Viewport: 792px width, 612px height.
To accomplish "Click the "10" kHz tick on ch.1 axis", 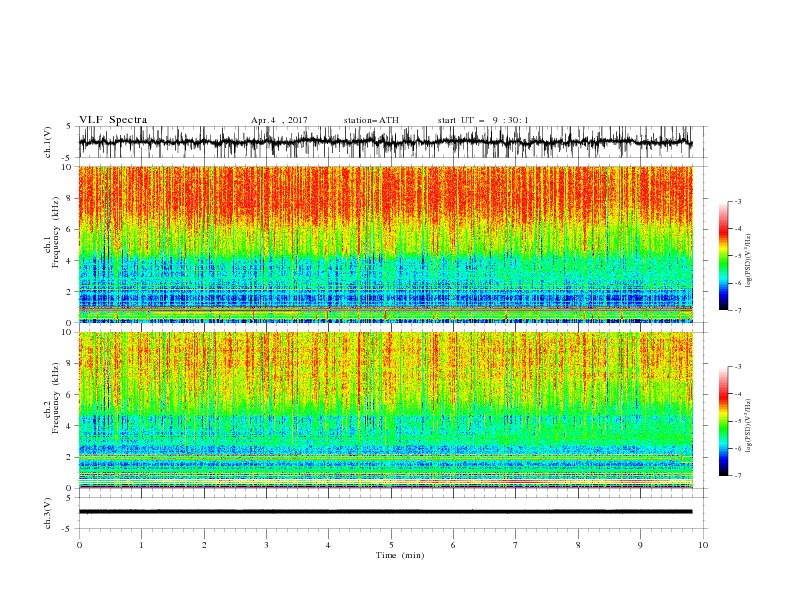I will (66, 167).
